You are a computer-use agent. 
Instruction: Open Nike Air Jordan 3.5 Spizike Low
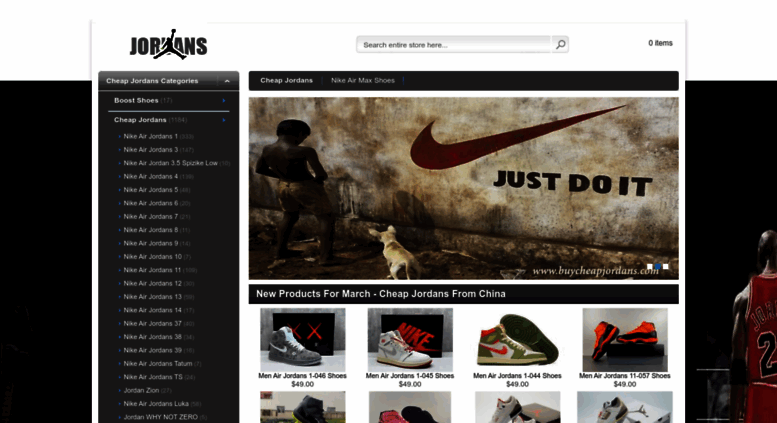pos(170,163)
